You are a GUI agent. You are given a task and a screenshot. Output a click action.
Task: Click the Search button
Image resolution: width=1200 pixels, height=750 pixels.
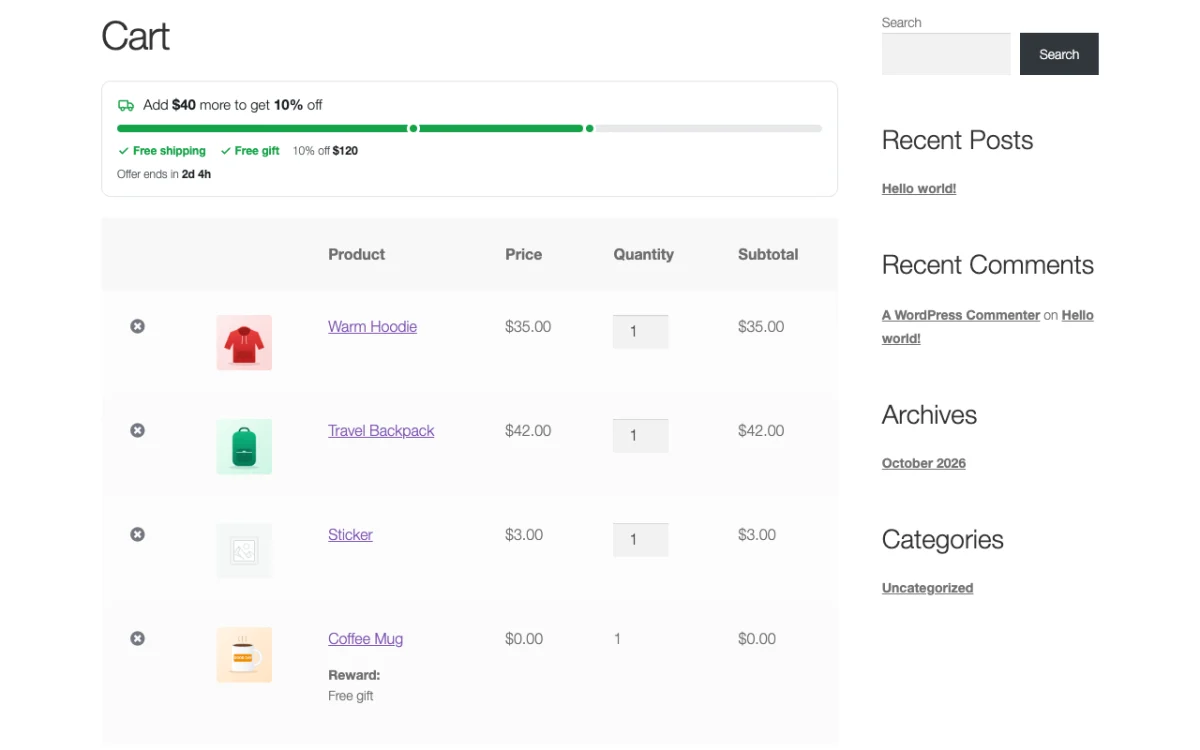1059,54
